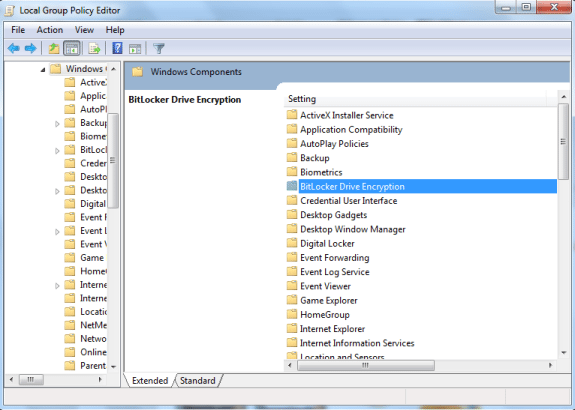Switch to the Extended tab

pos(150,381)
